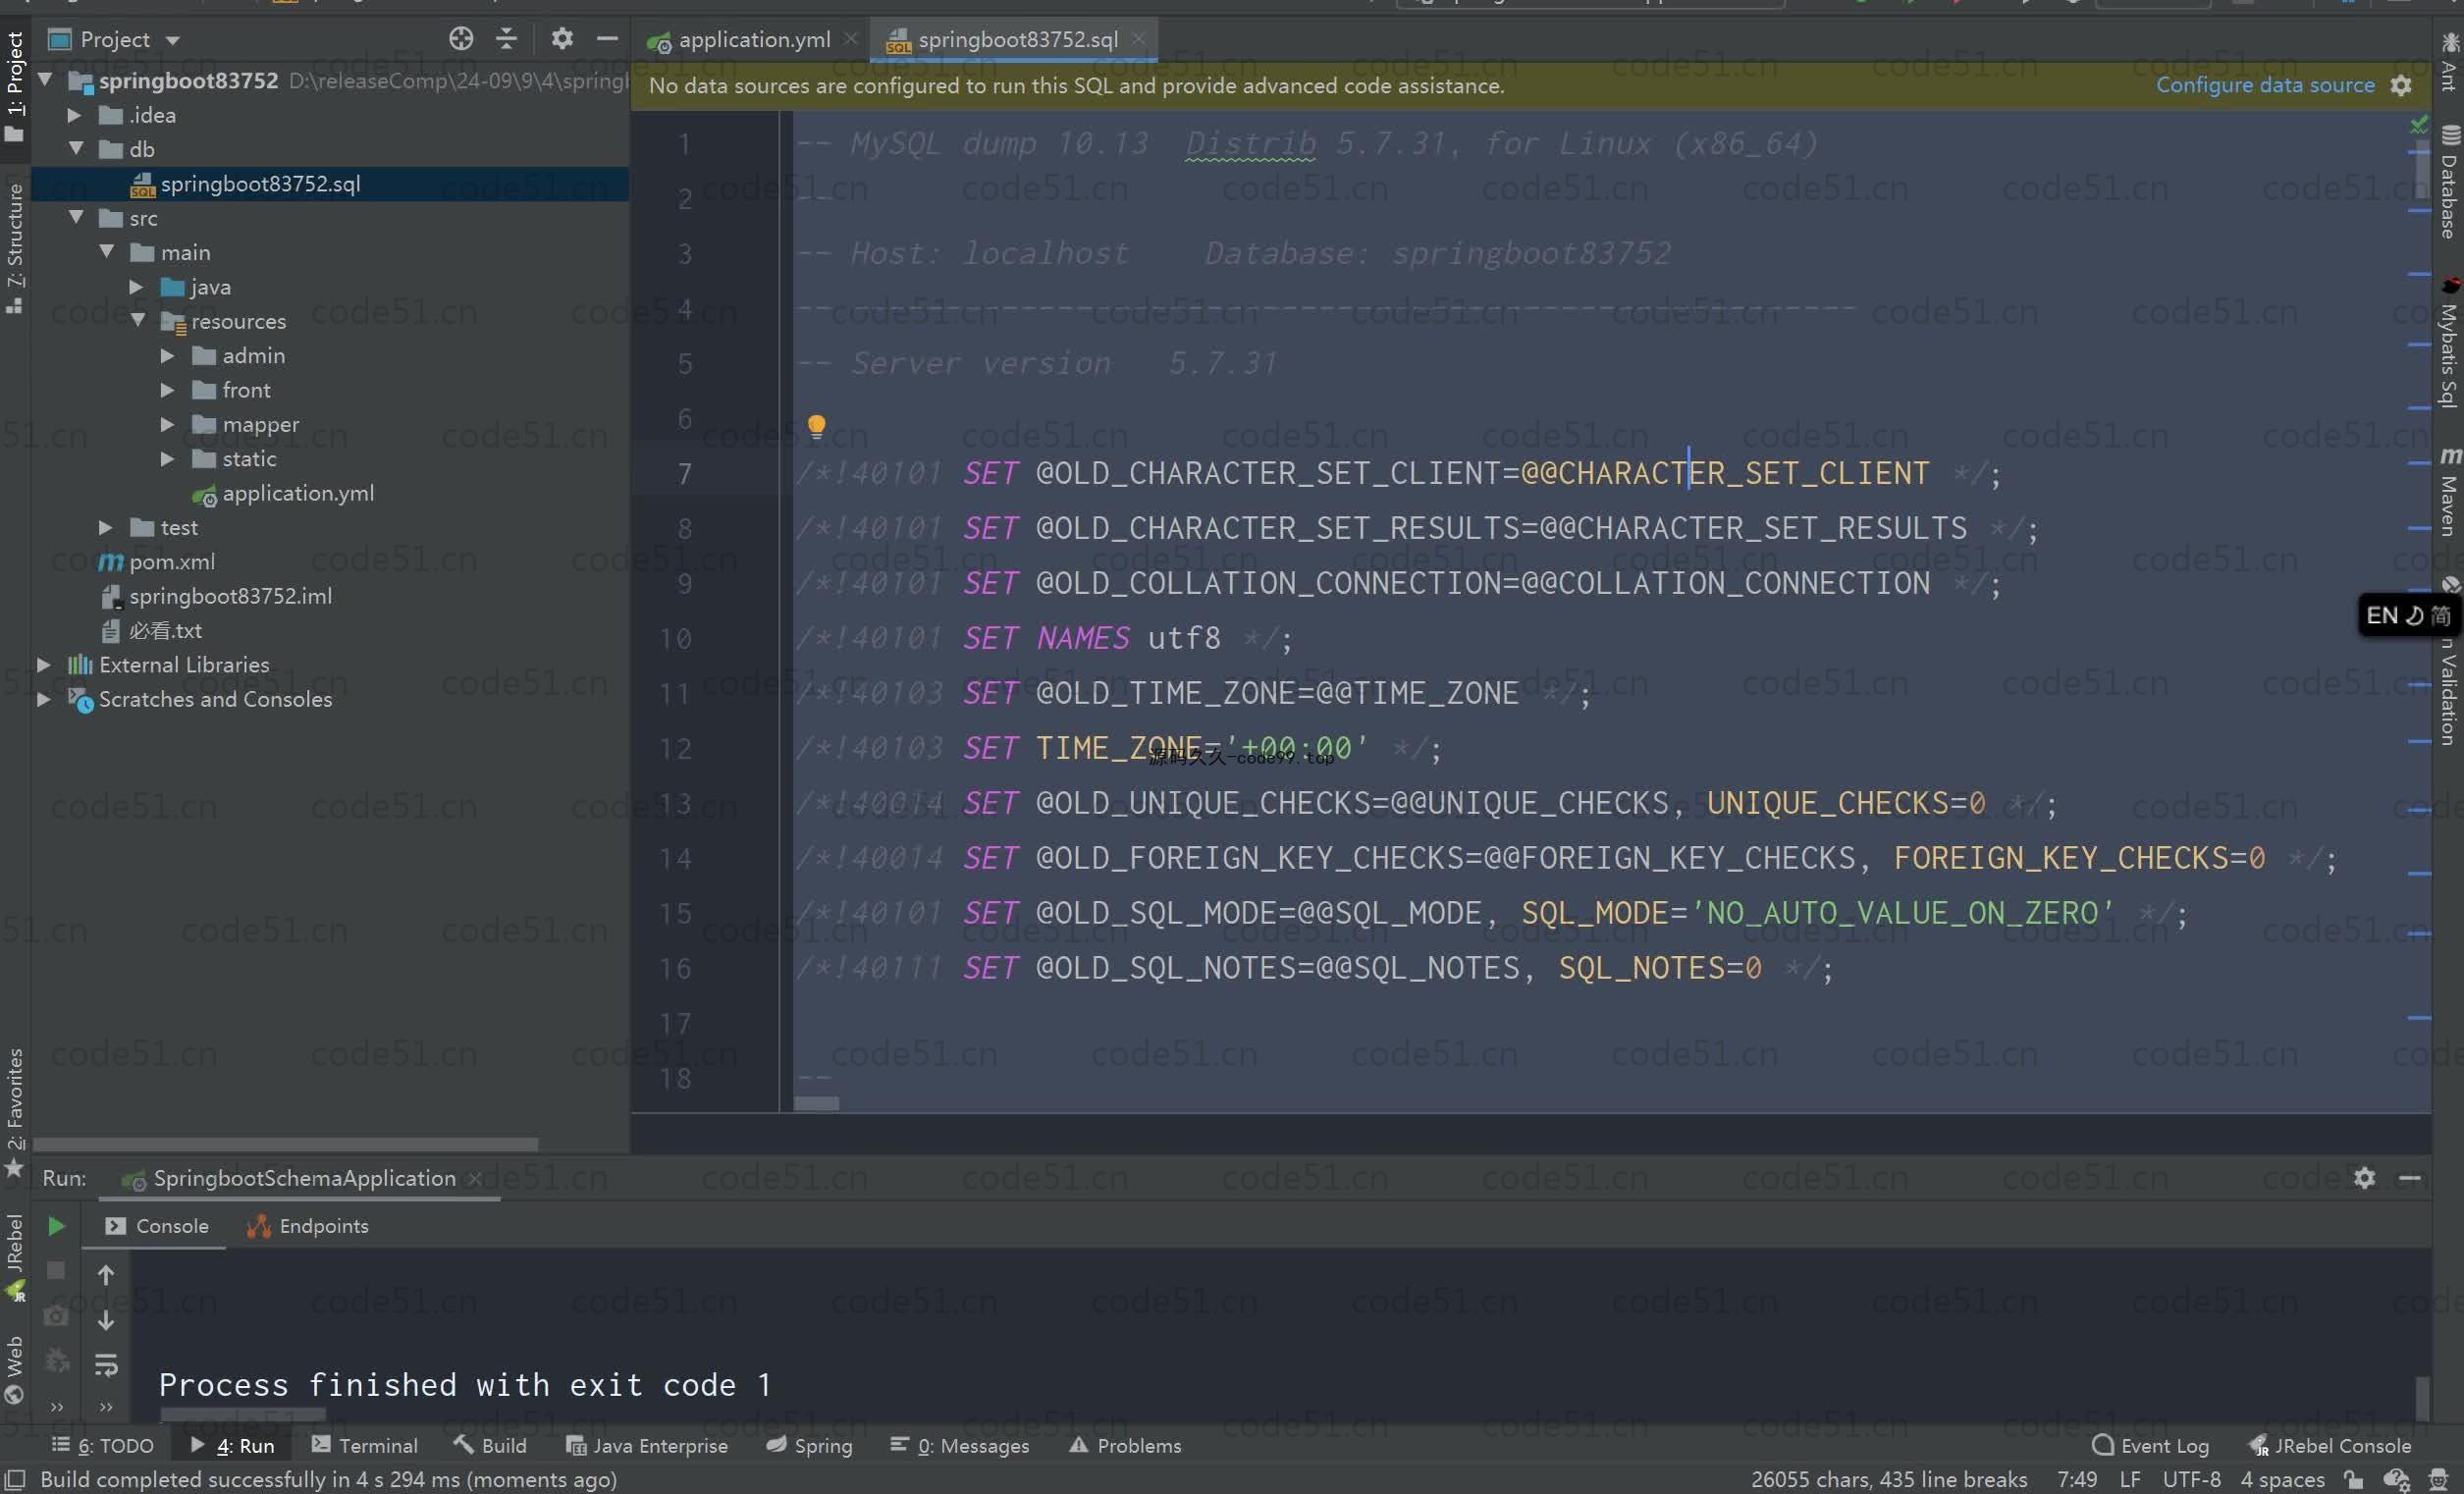Collapse all project tree nodes icon
The image size is (2464, 1494).
[507, 39]
